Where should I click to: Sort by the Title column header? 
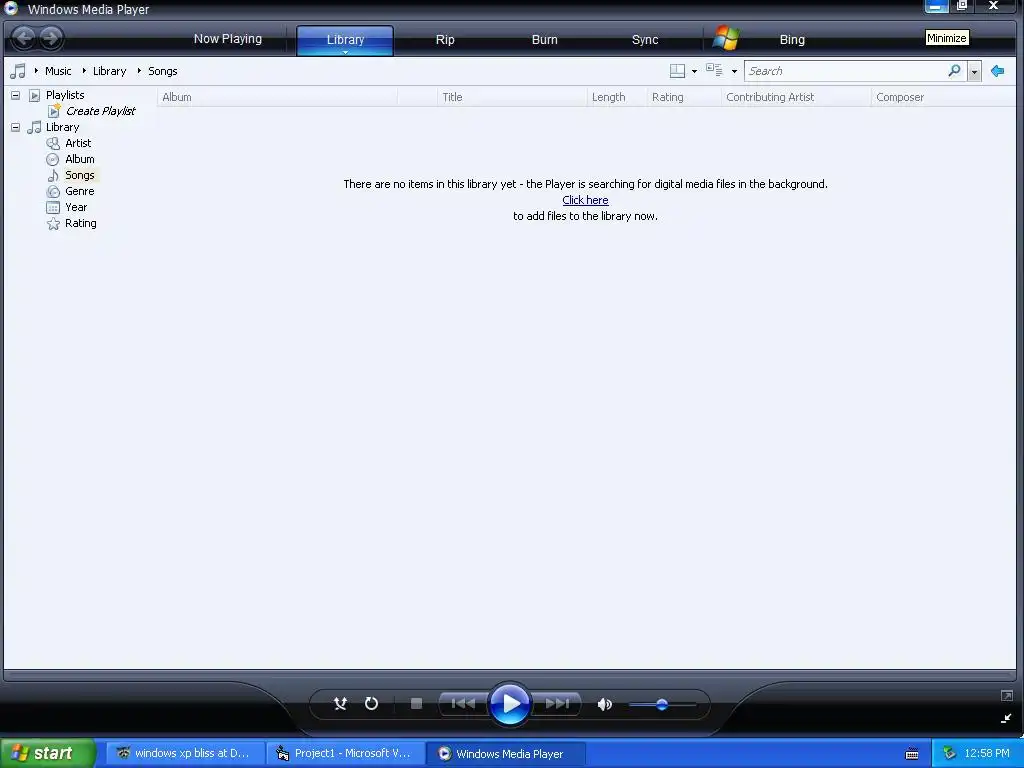(512, 97)
